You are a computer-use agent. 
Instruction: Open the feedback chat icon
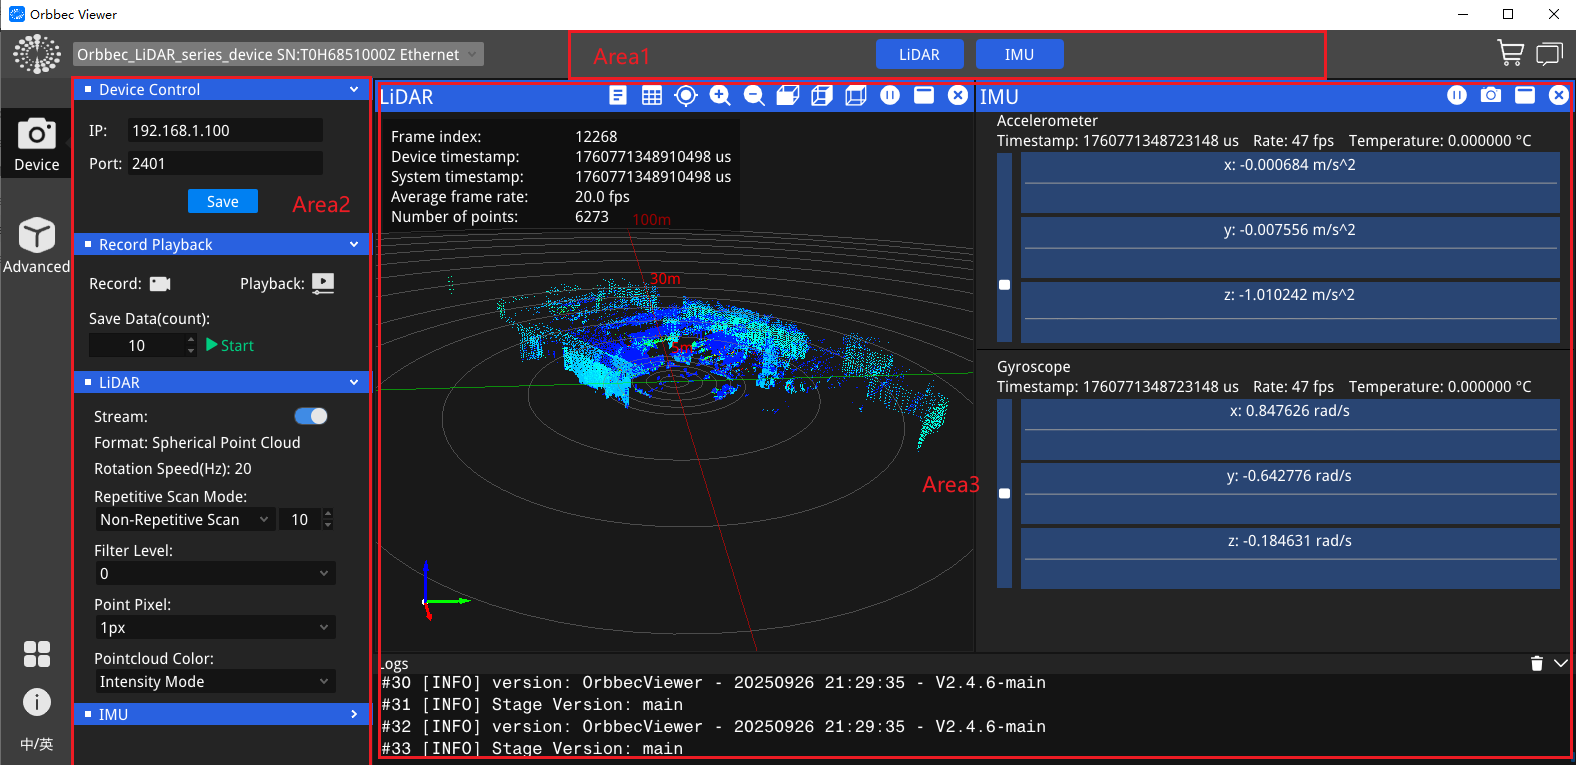pyautogui.click(x=1549, y=54)
